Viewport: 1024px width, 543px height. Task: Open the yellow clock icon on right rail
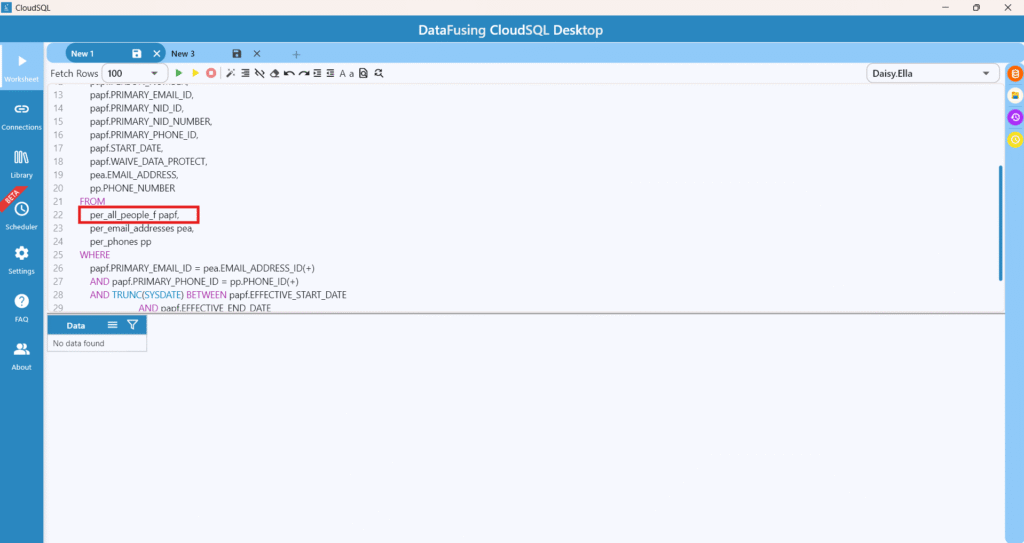1015,139
